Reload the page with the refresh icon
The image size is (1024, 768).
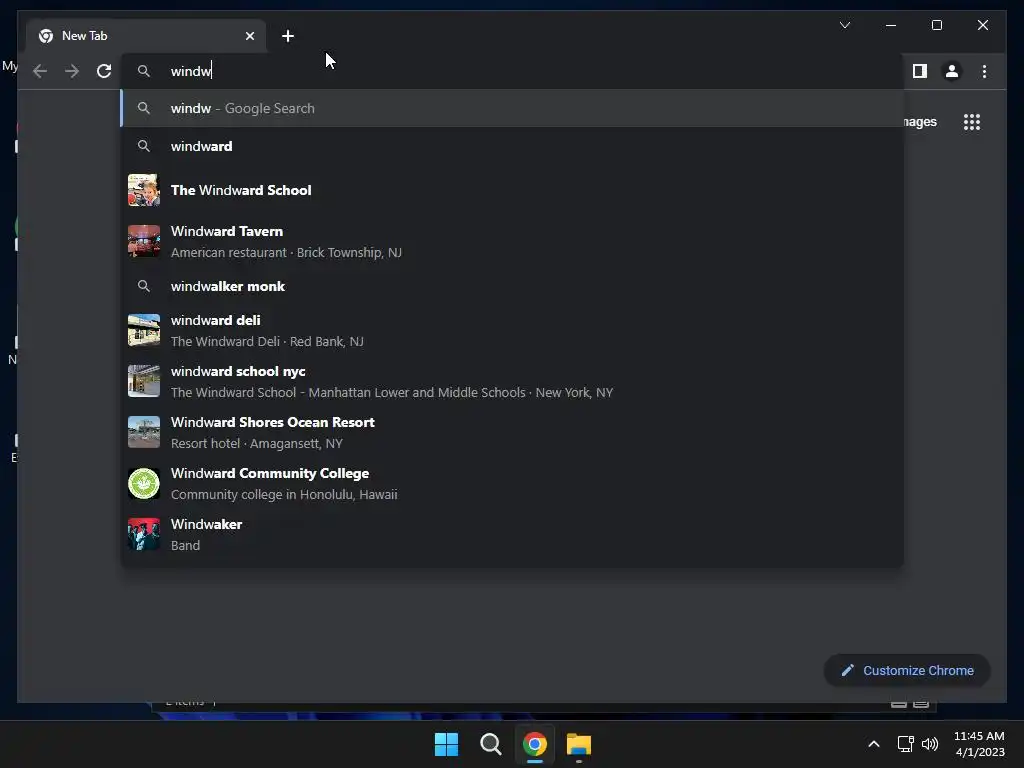click(x=104, y=71)
